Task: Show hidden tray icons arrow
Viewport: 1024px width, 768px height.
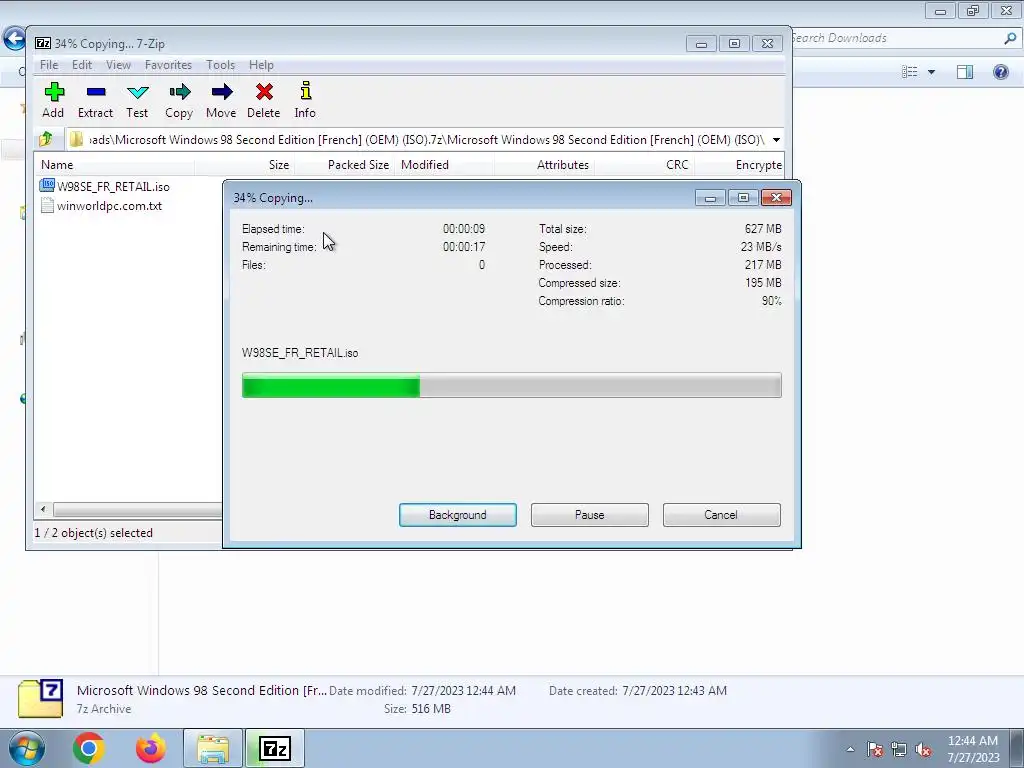Action: 850,749
